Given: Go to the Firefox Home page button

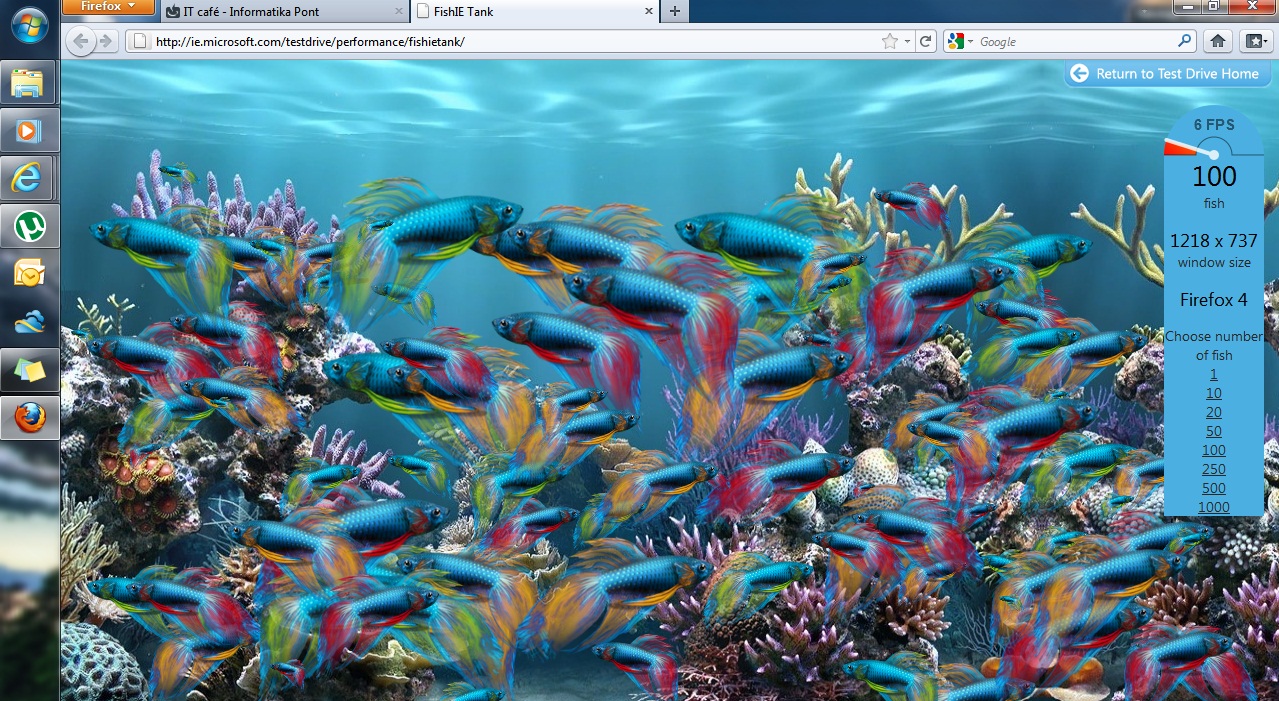Looking at the screenshot, I should [x=1217, y=41].
